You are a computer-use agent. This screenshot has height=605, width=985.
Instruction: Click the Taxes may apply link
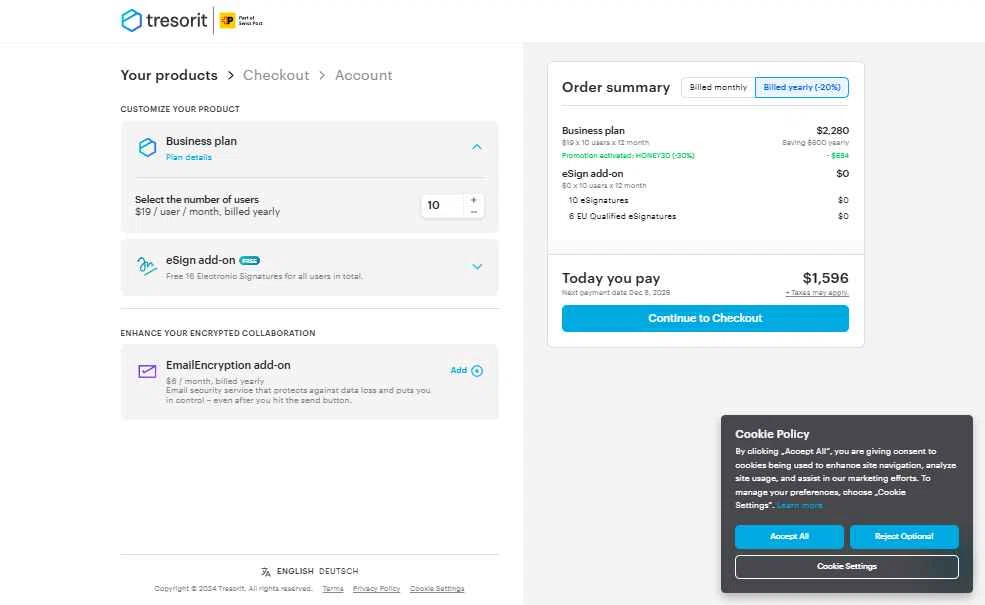click(817, 293)
